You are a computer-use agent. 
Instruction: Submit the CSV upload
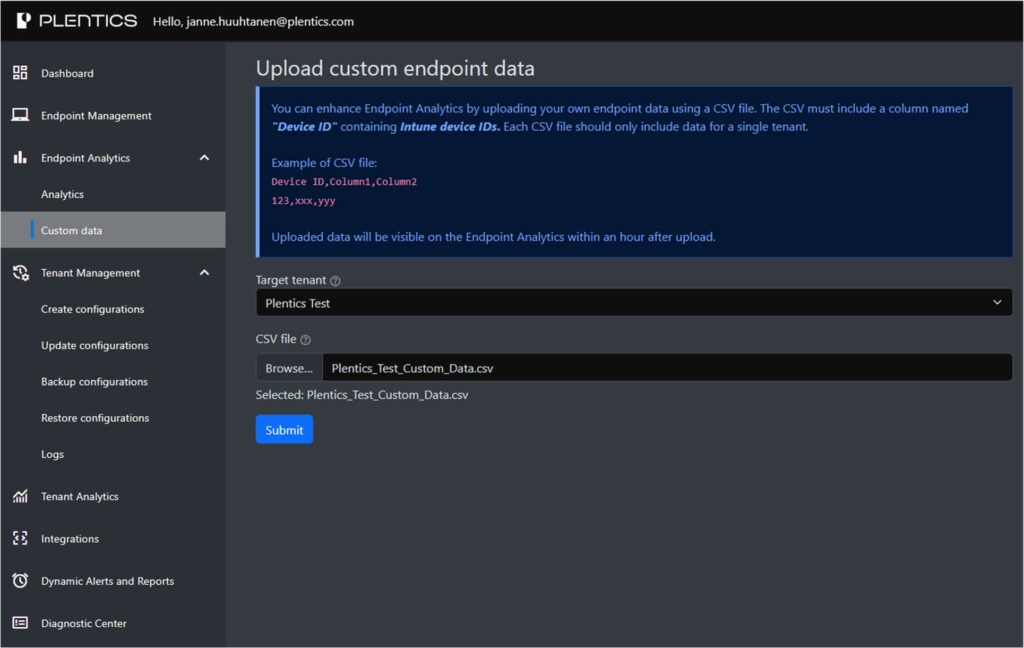(284, 429)
